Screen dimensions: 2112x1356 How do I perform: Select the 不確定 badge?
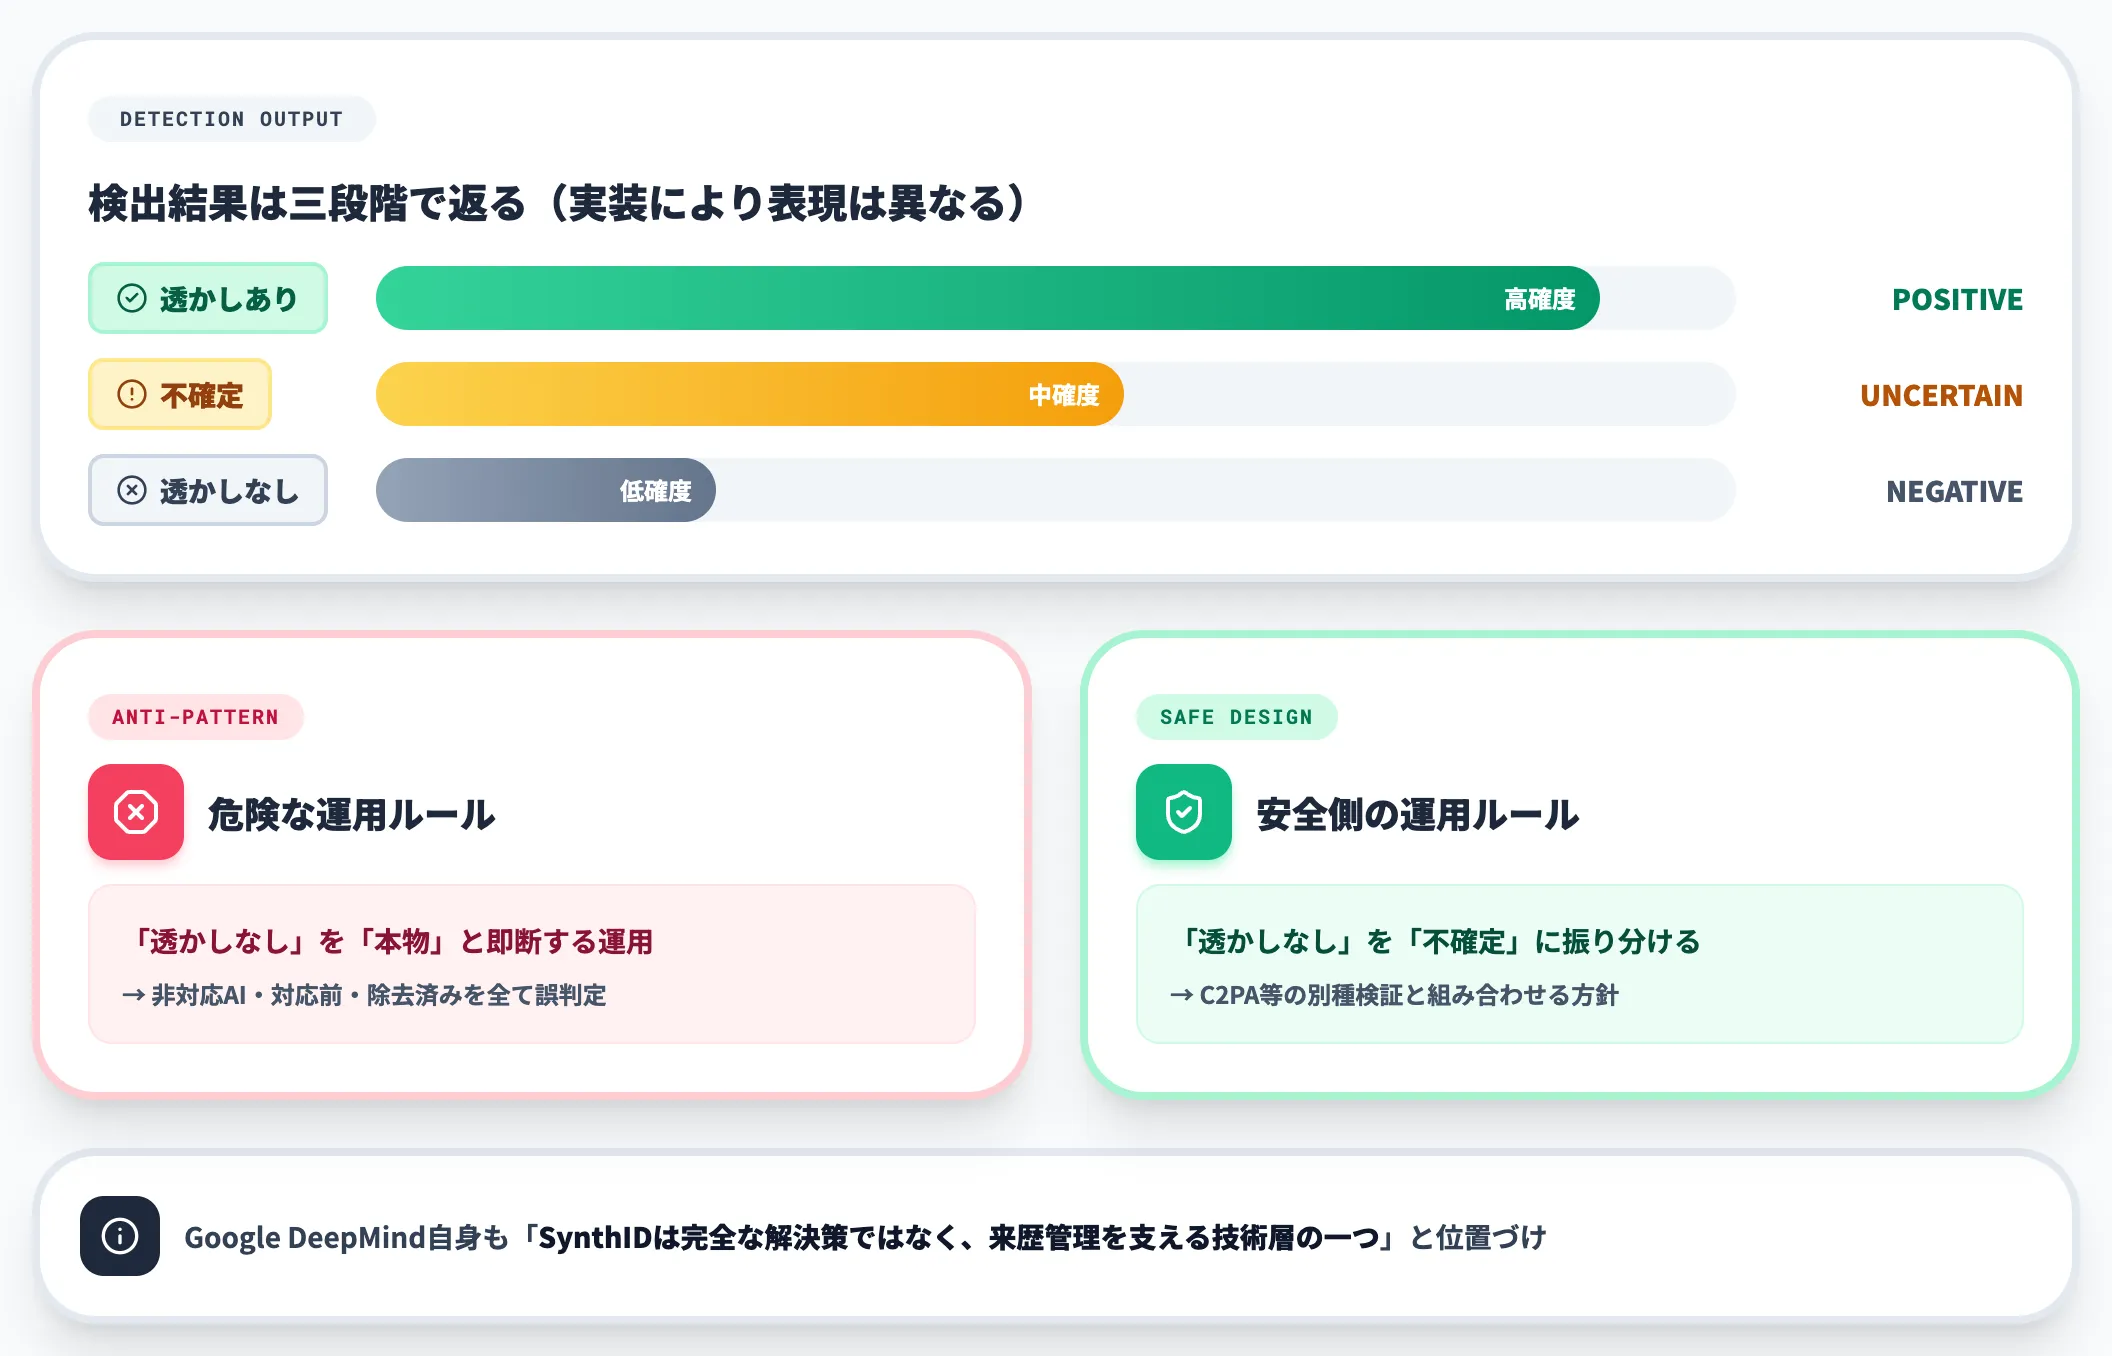[180, 394]
